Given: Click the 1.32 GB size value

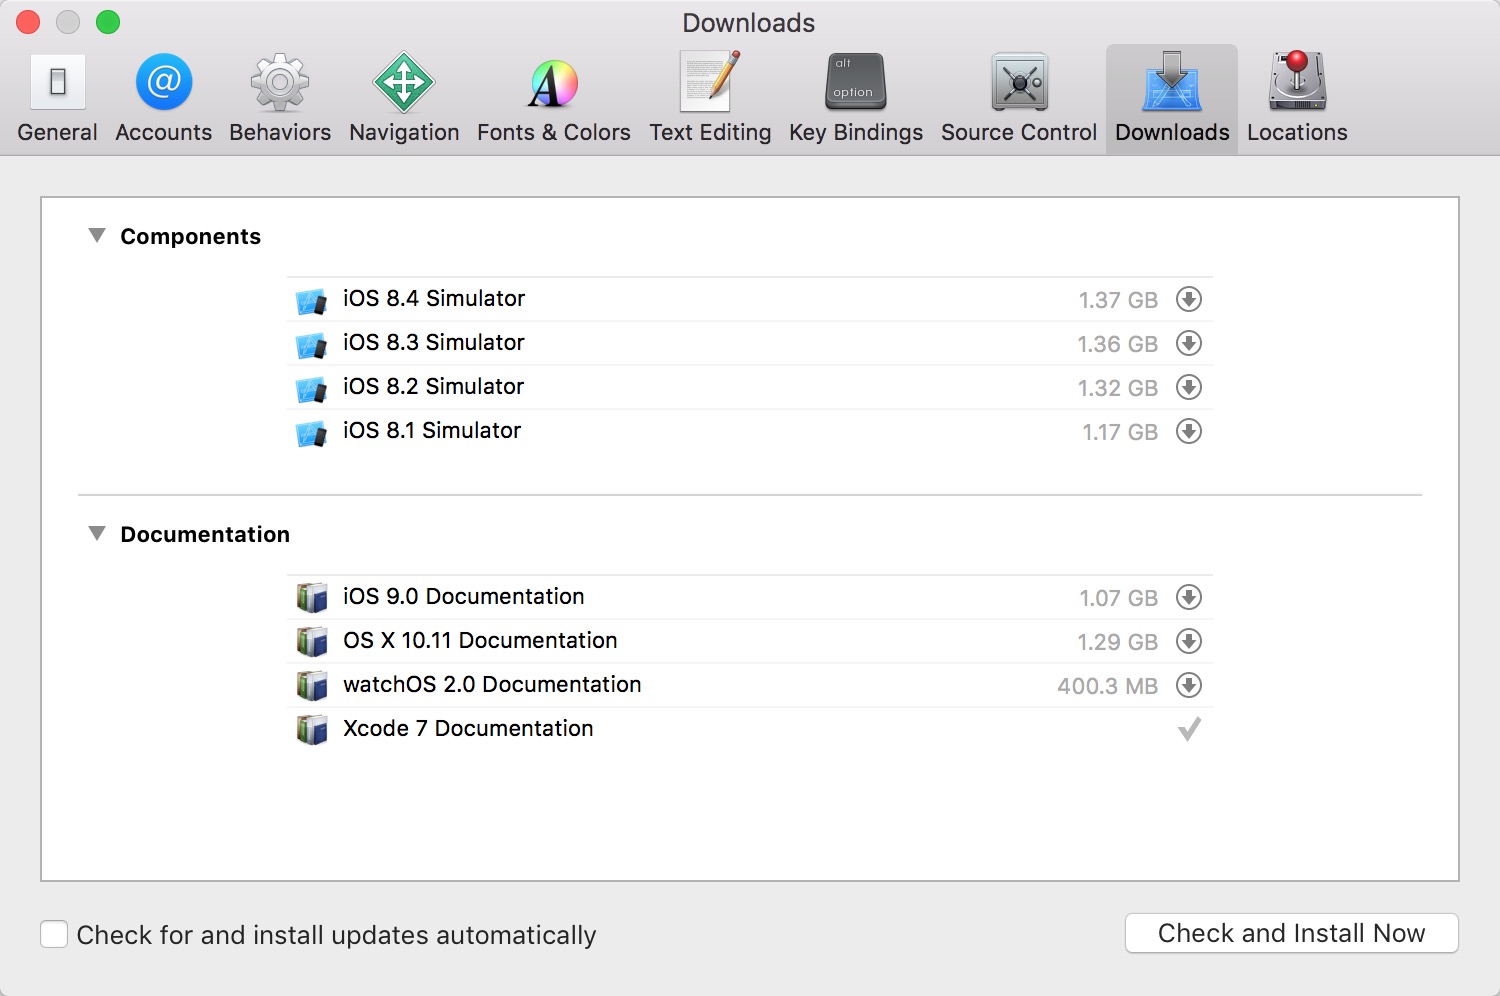Looking at the screenshot, I should click(1118, 388).
